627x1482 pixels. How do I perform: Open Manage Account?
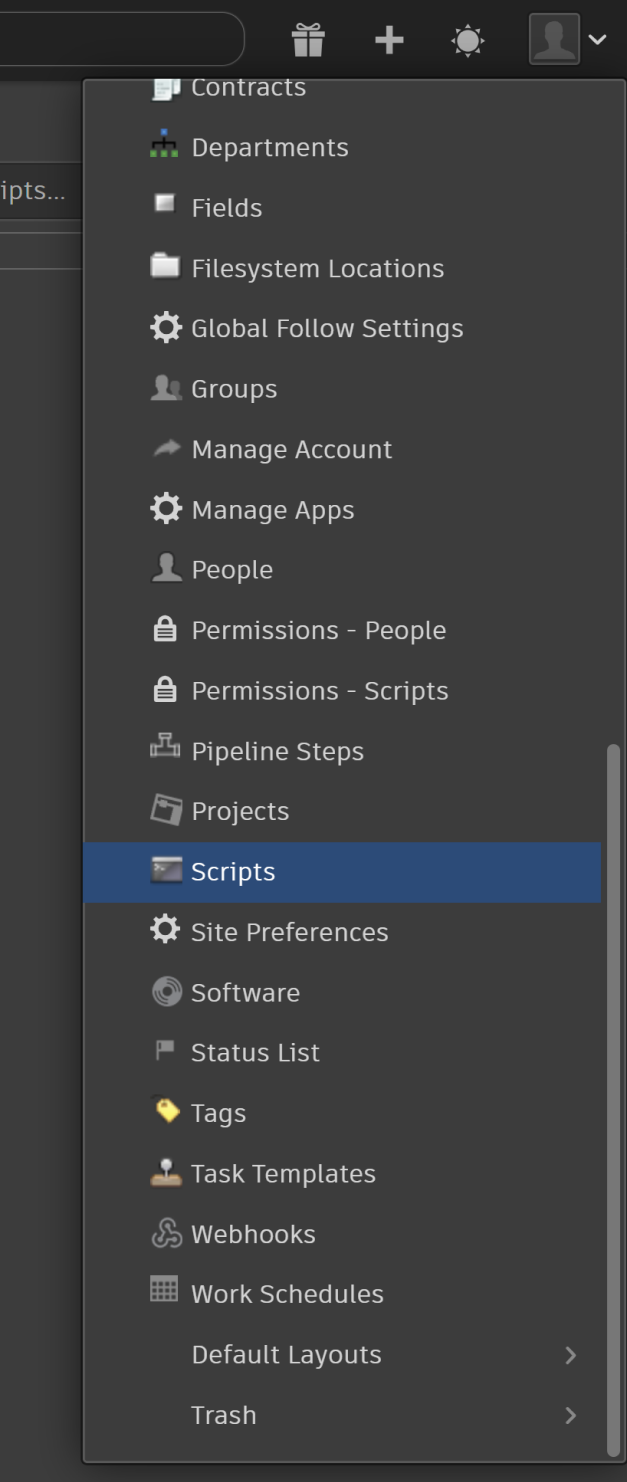pyautogui.click(x=291, y=449)
